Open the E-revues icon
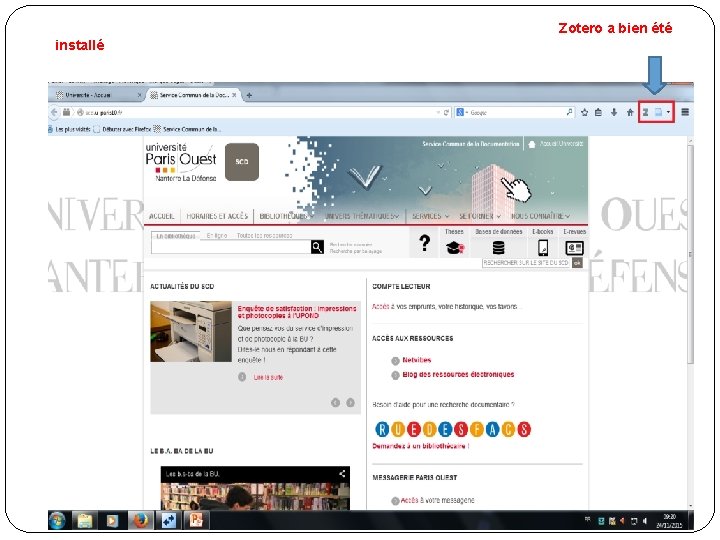Image resolution: width=720 pixels, height=540 pixels. tap(574, 248)
